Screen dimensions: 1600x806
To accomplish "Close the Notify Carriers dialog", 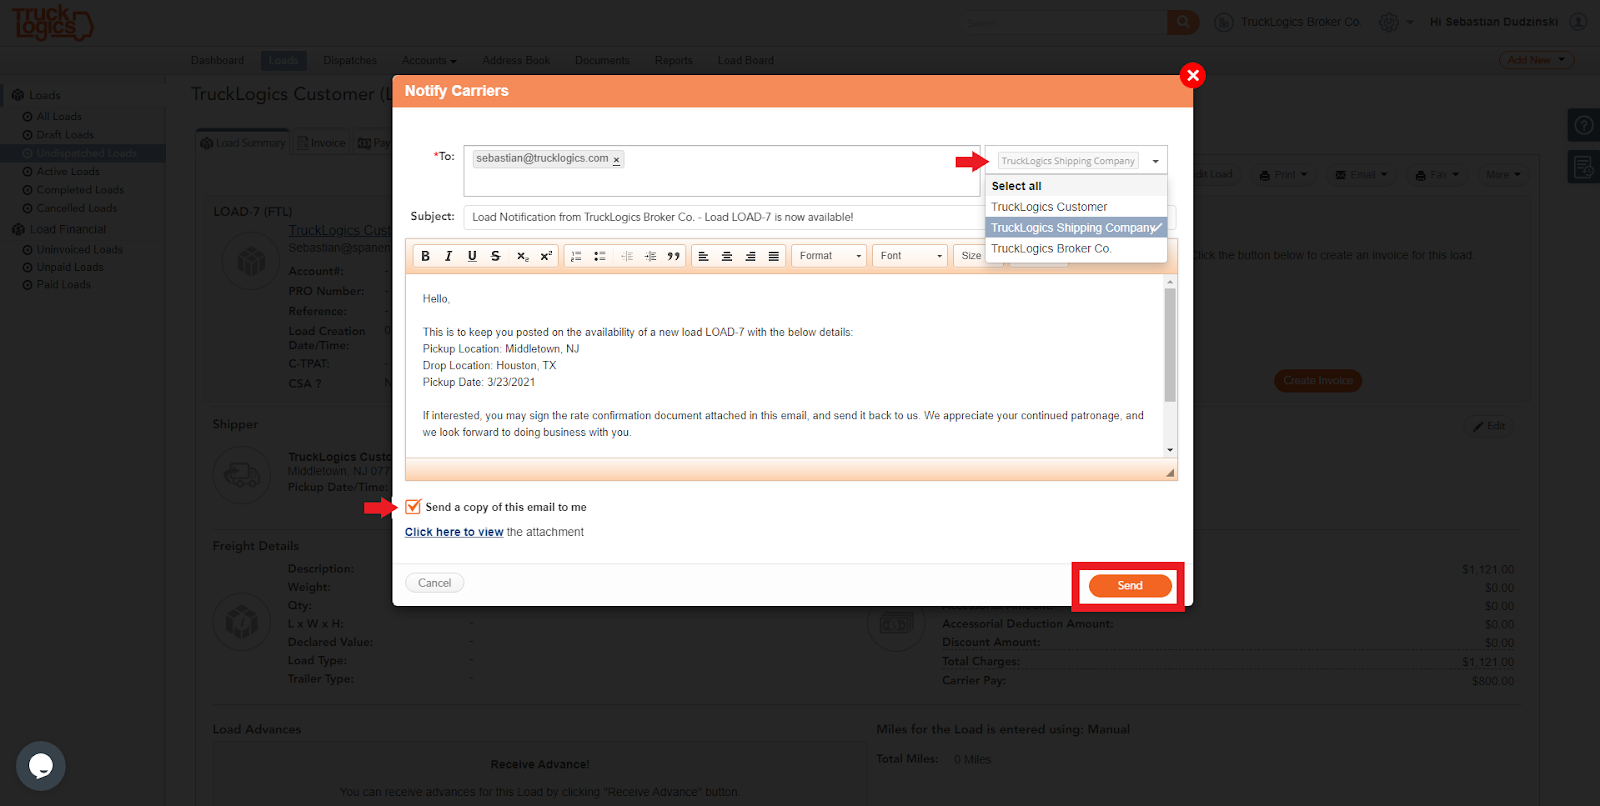I will click(x=1192, y=75).
